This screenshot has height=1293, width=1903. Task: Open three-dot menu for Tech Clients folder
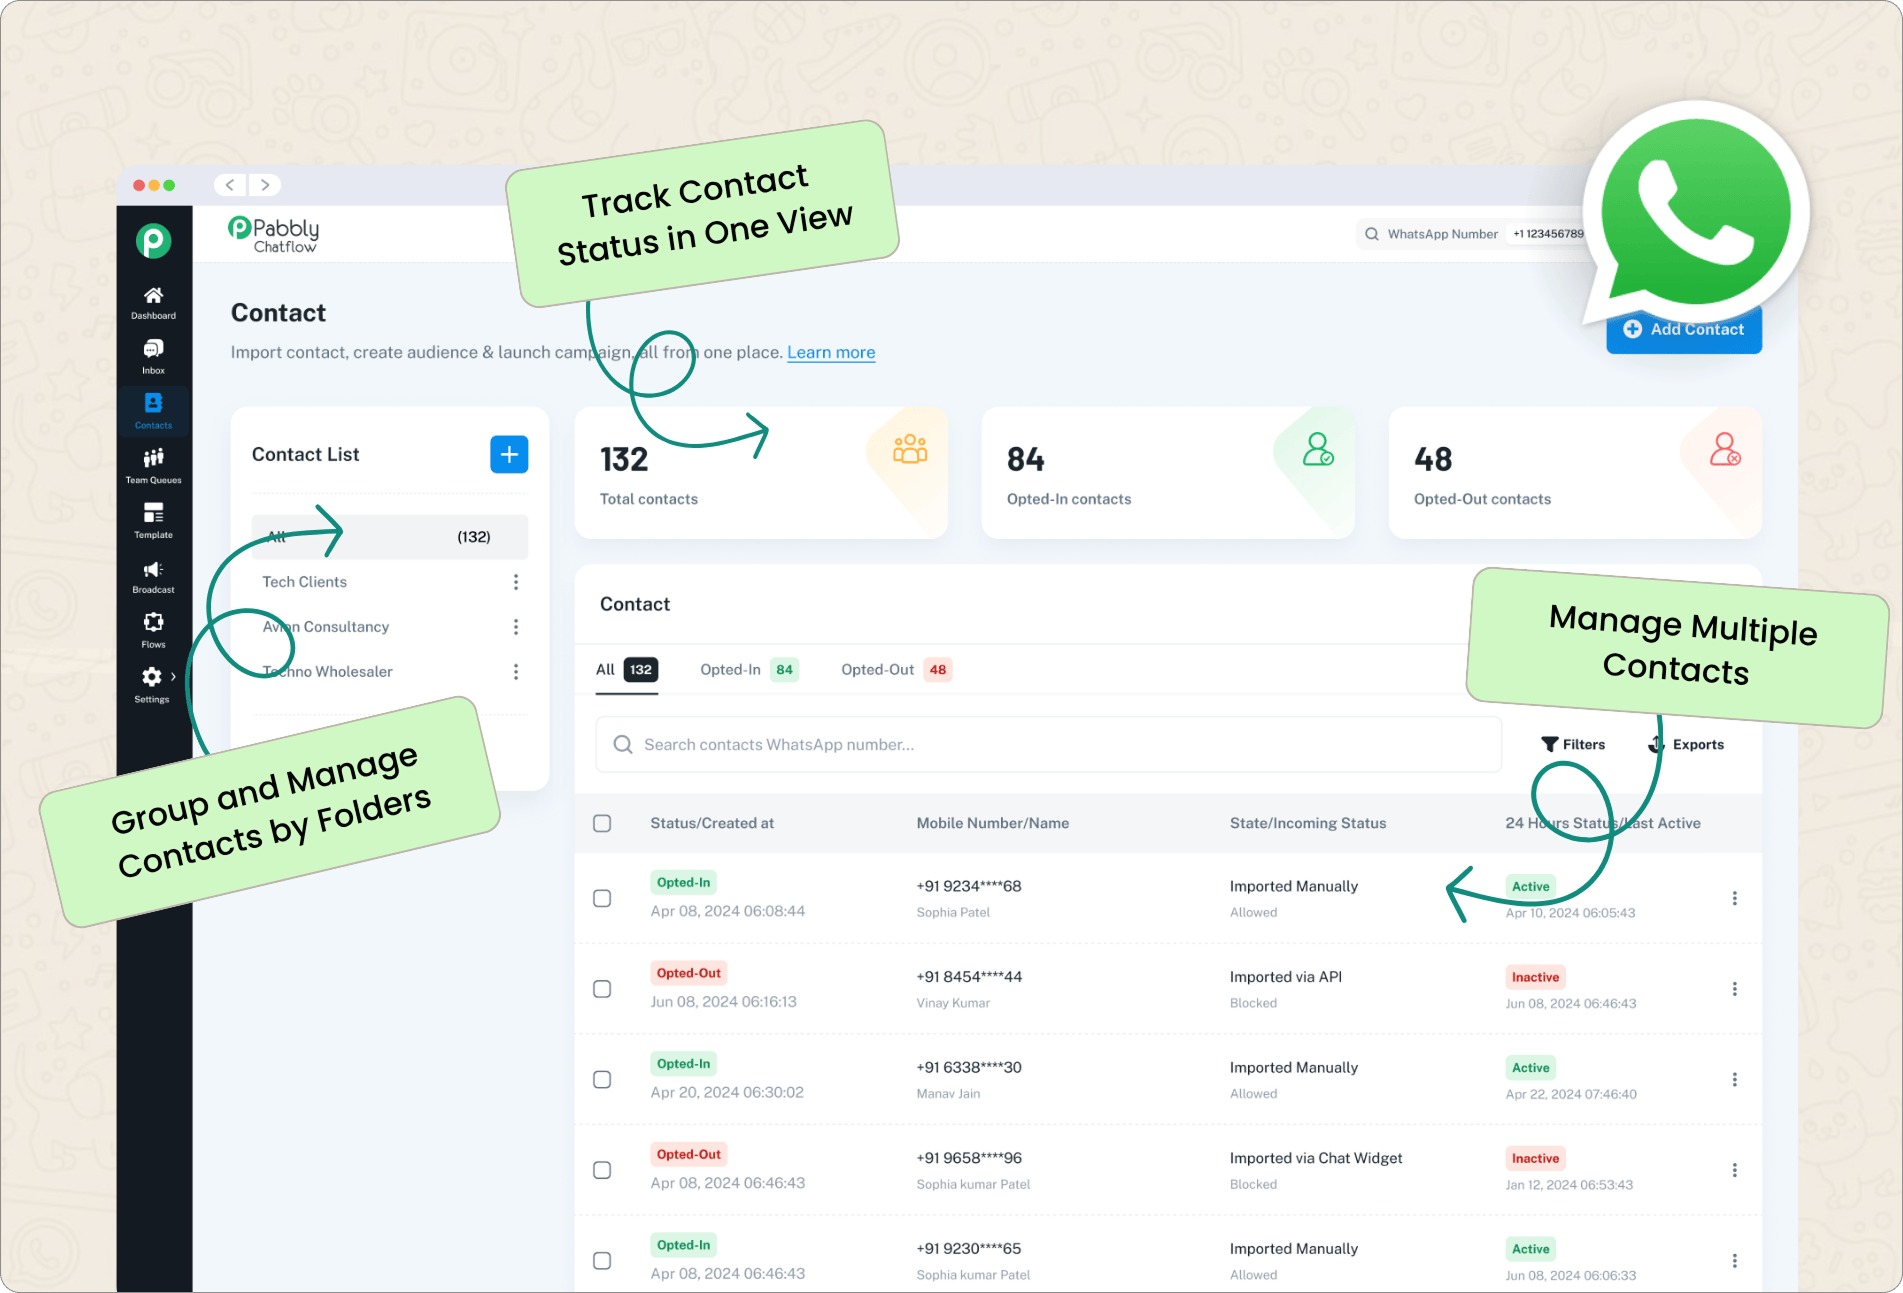click(516, 582)
